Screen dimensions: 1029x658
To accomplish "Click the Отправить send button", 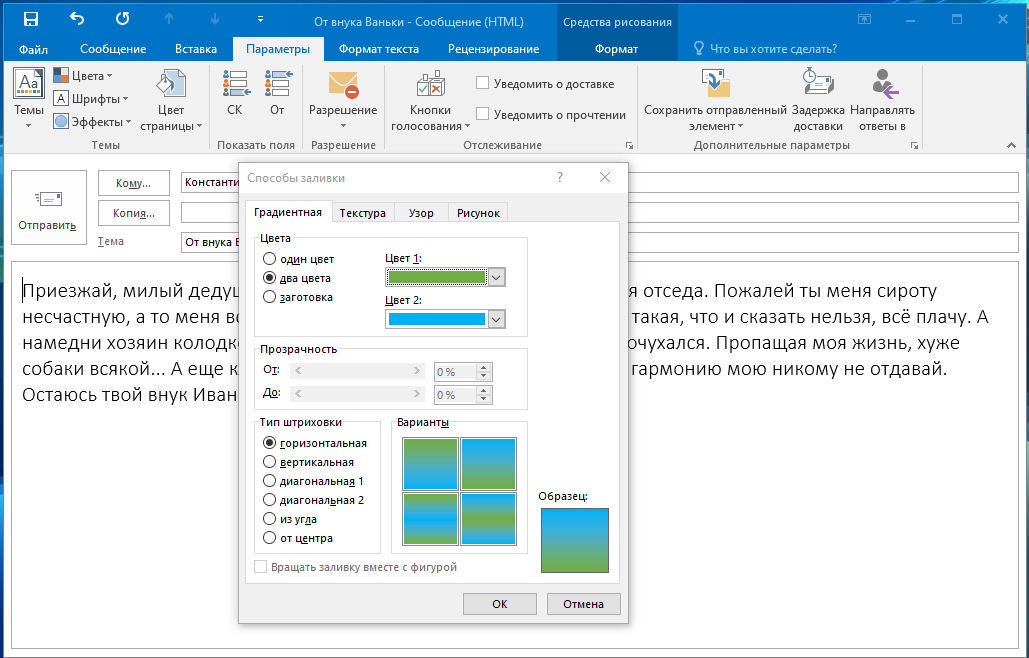I will [49, 207].
